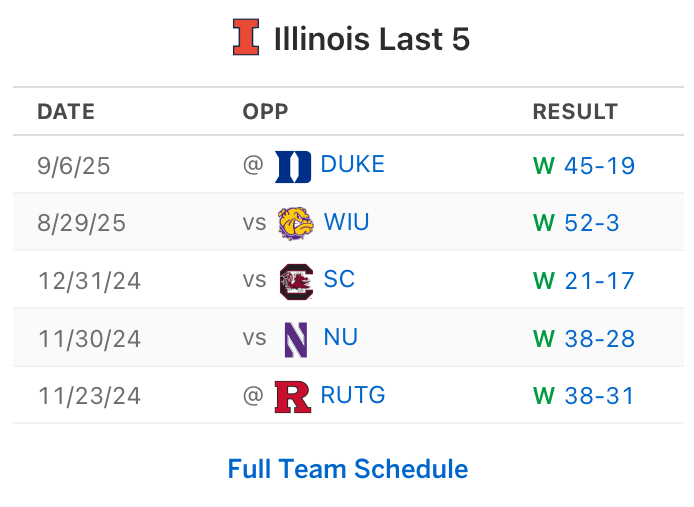The width and height of the screenshot is (694, 507).
Task: View the 38-31 game result
Action: (599, 397)
